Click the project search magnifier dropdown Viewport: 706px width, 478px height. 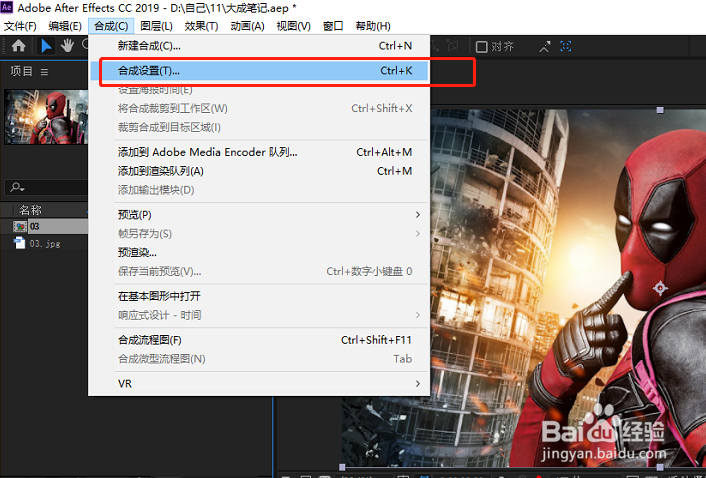coord(18,187)
